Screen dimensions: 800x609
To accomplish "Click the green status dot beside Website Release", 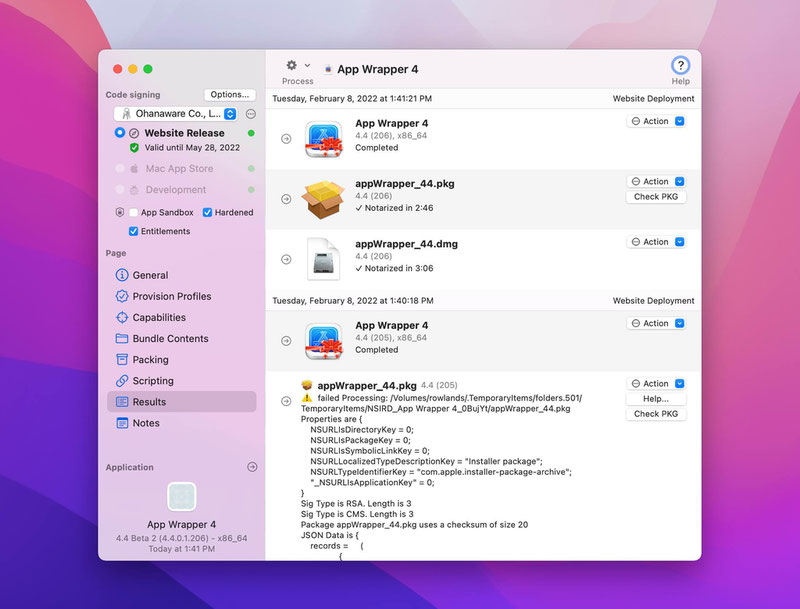I will (251, 133).
